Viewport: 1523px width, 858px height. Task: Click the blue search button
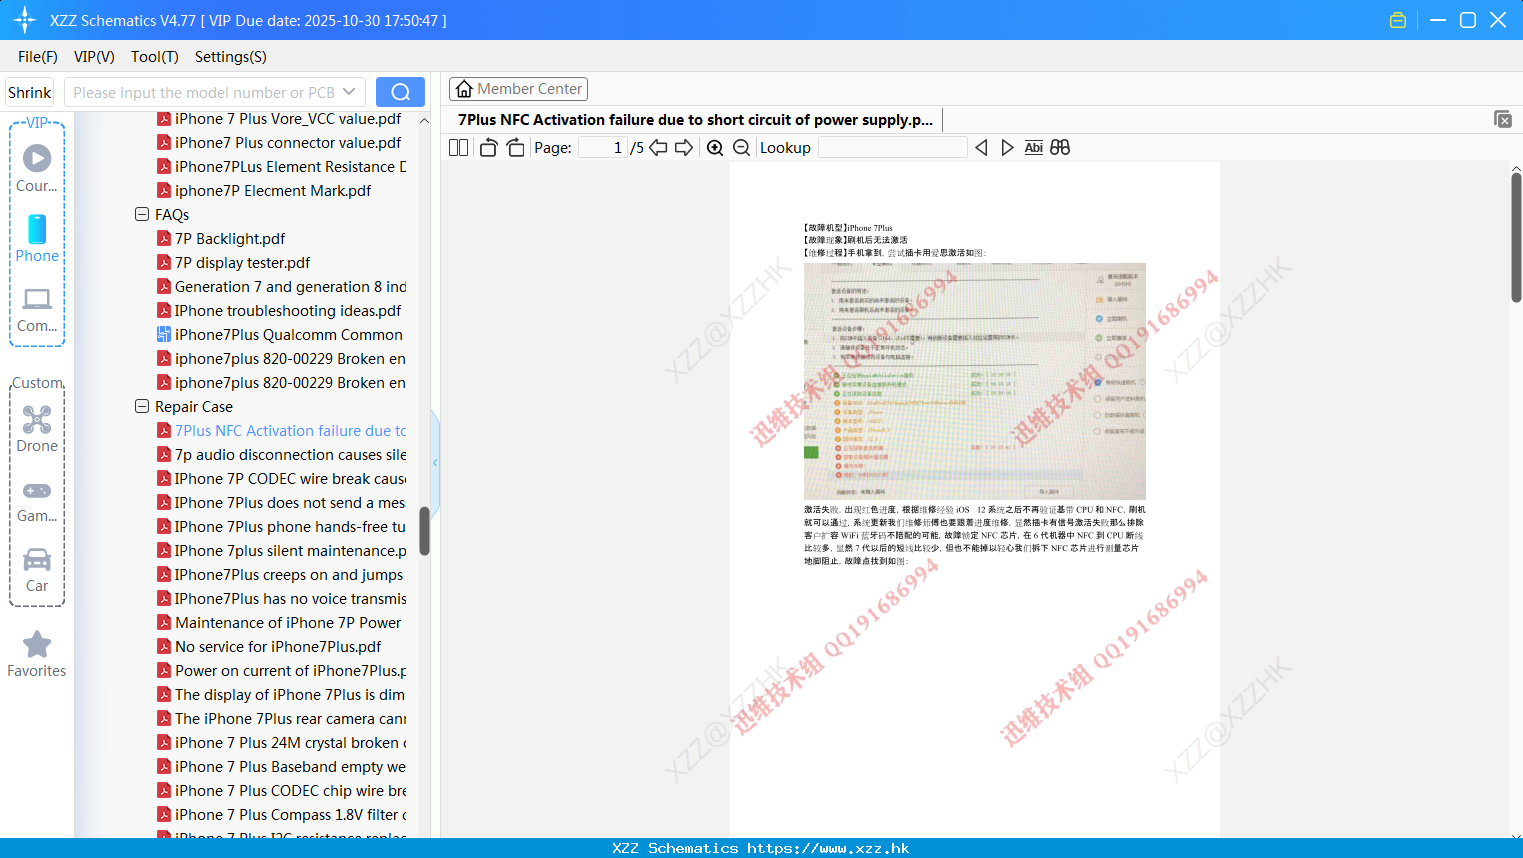(400, 92)
